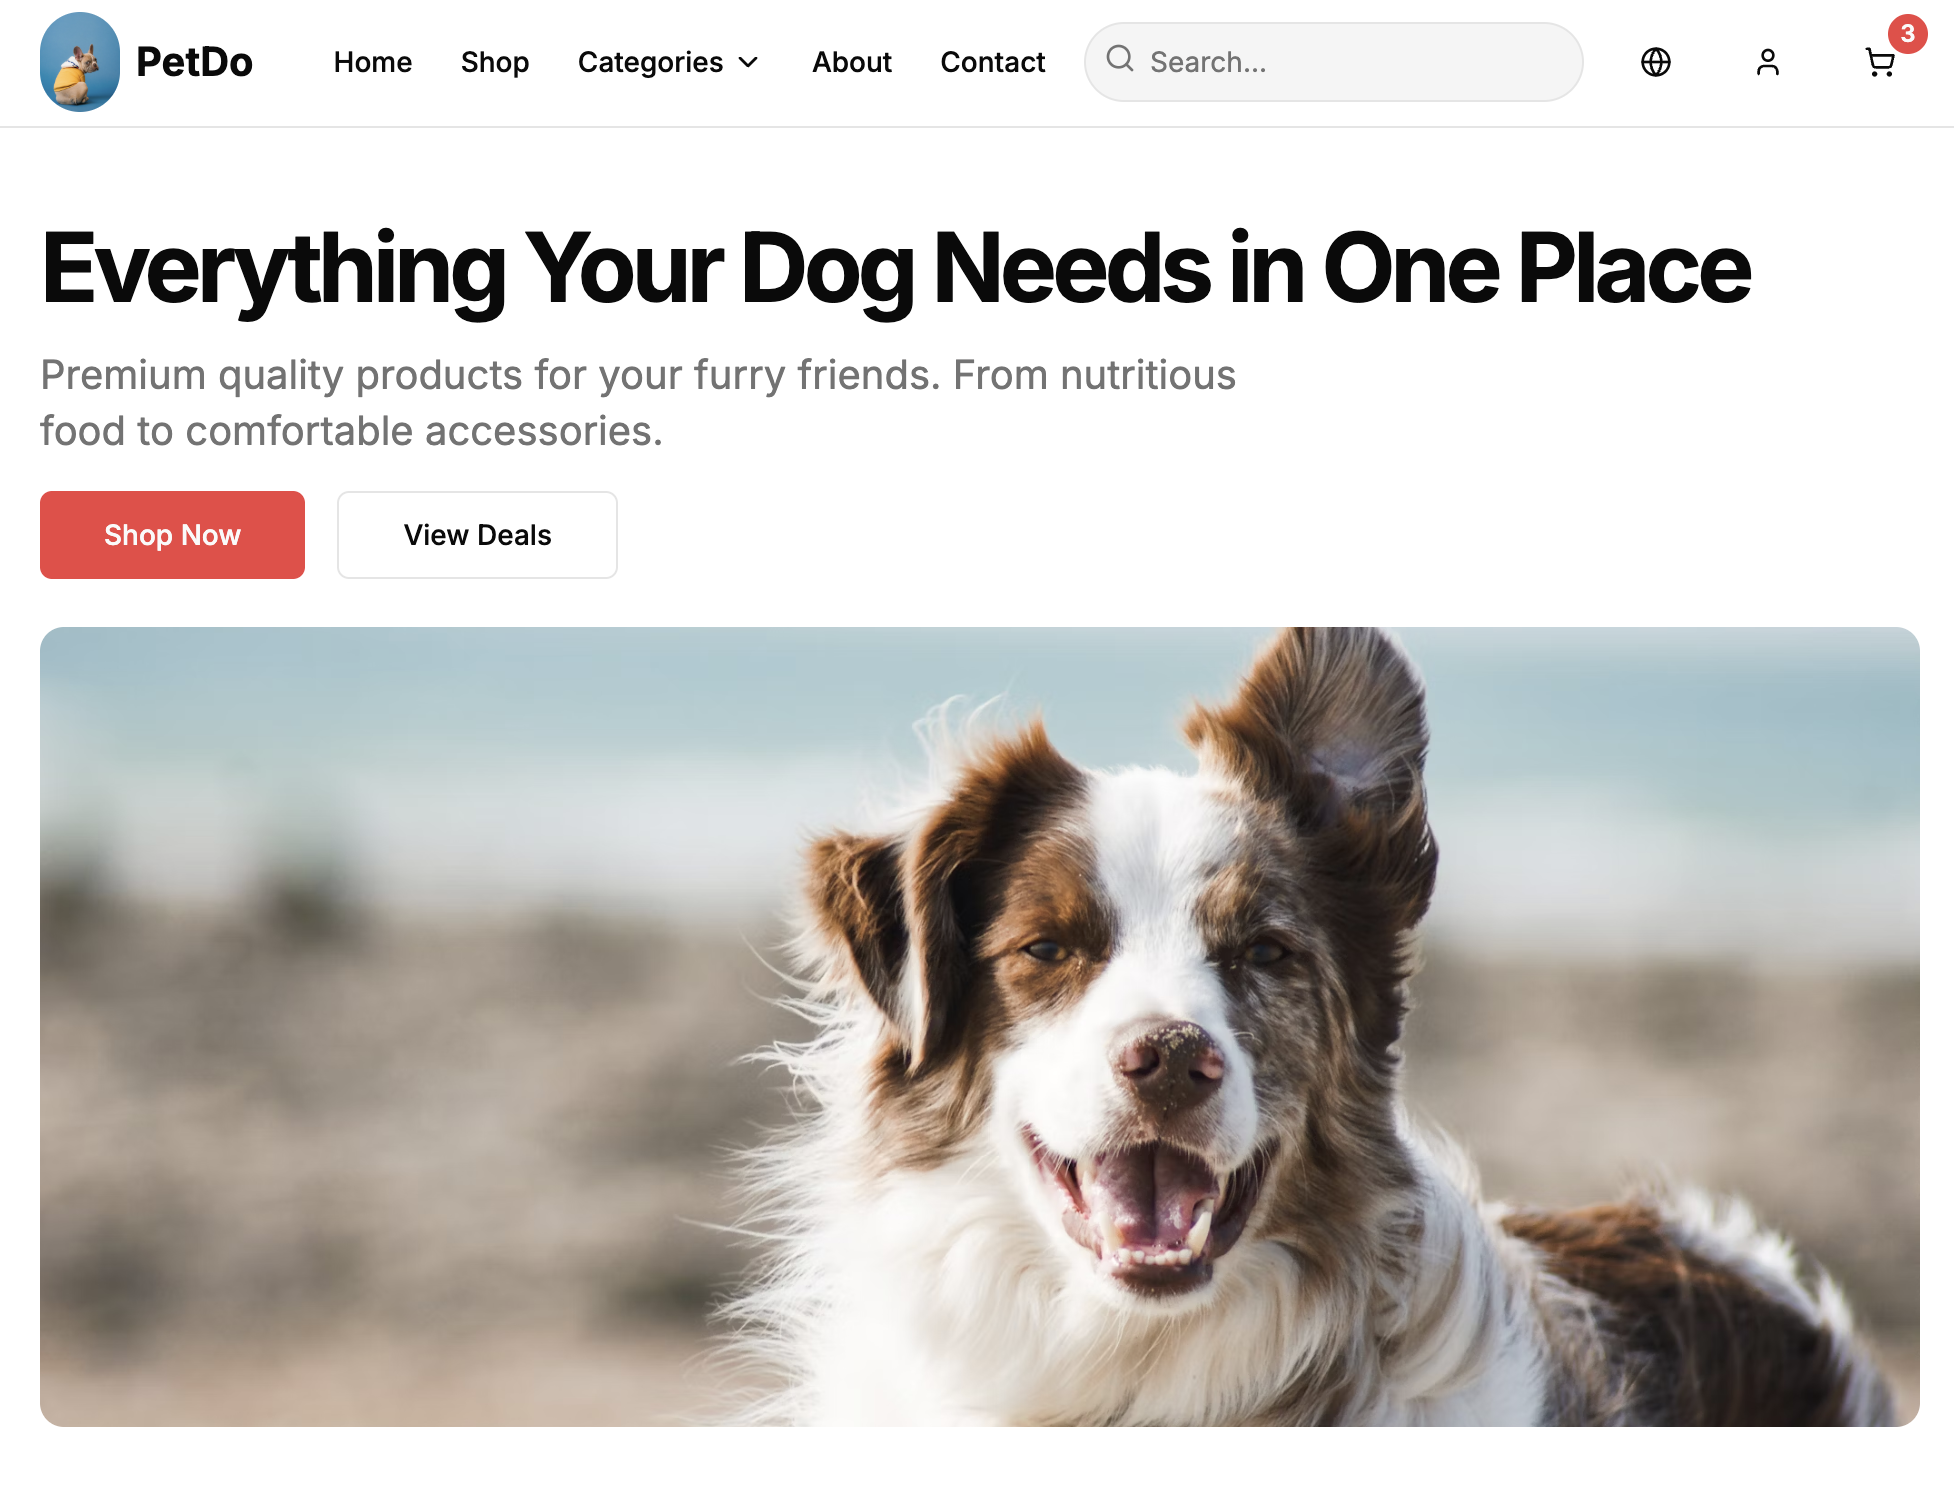Click the PetDo dog logo image

pyautogui.click(x=80, y=62)
